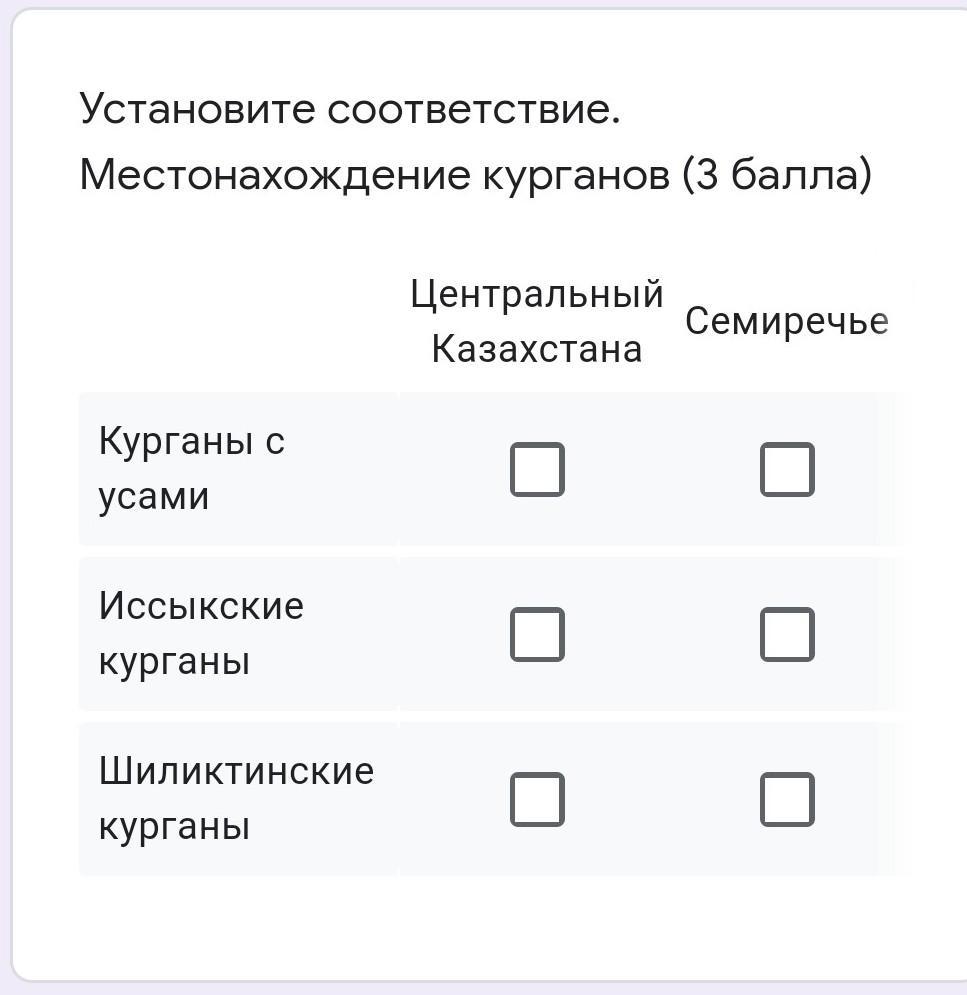Click the Установите соответствие question title
This screenshot has width=967, height=995.
pyautogui.click(x=350, y=109)
